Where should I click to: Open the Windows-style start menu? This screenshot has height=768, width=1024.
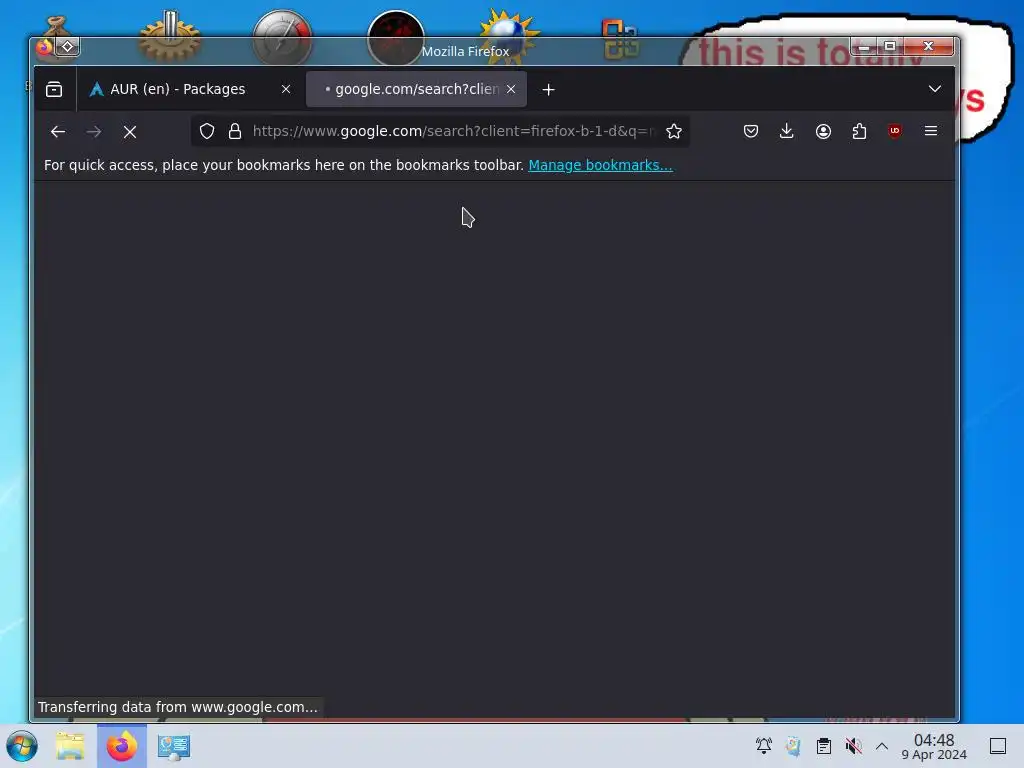(x=22, y=746)
